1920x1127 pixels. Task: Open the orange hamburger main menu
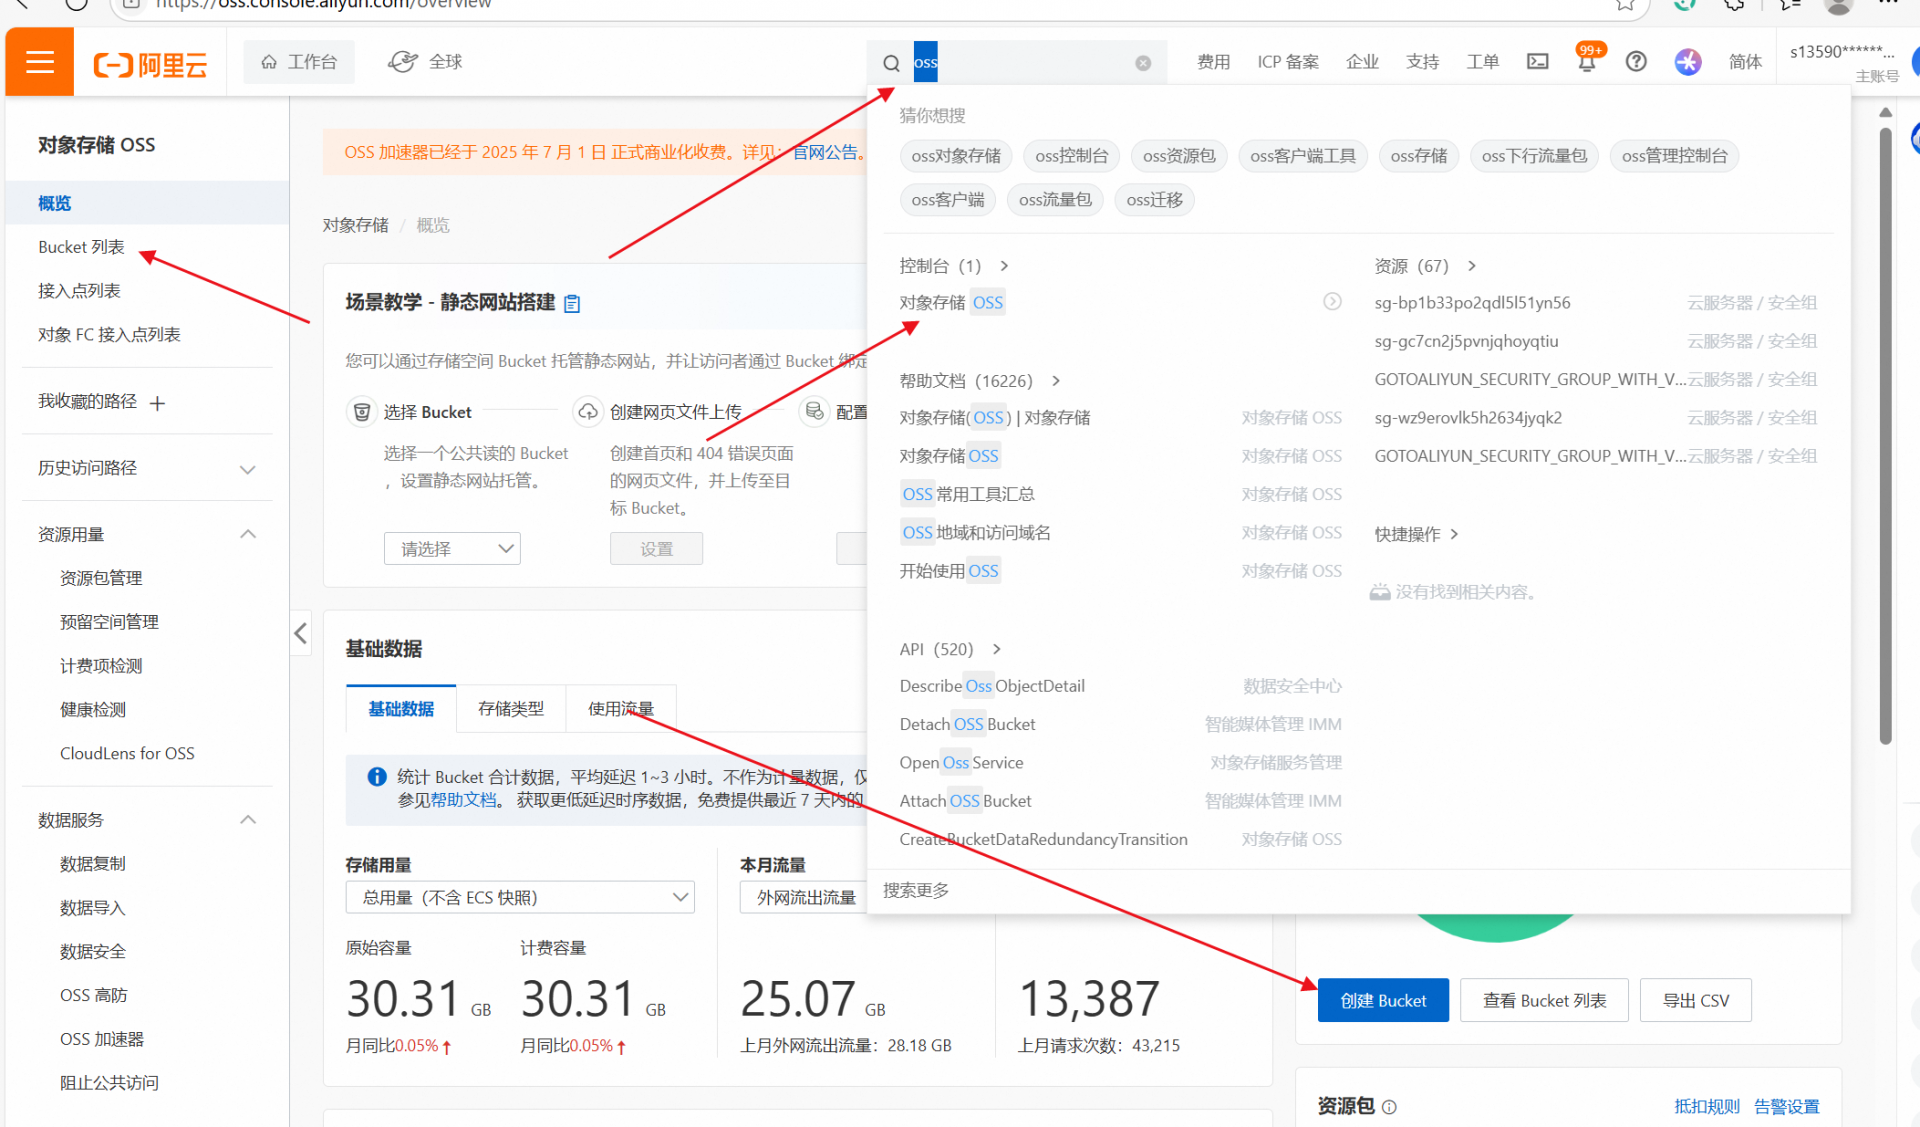point(40,63)
